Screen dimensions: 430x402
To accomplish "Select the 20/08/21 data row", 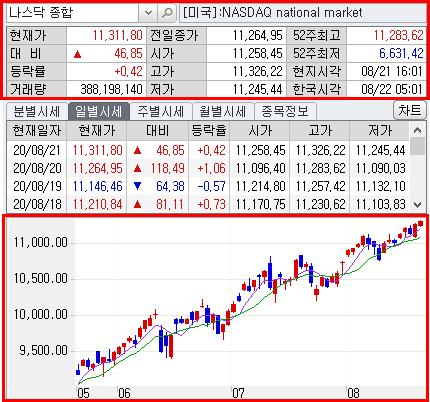I will (208, 150).
